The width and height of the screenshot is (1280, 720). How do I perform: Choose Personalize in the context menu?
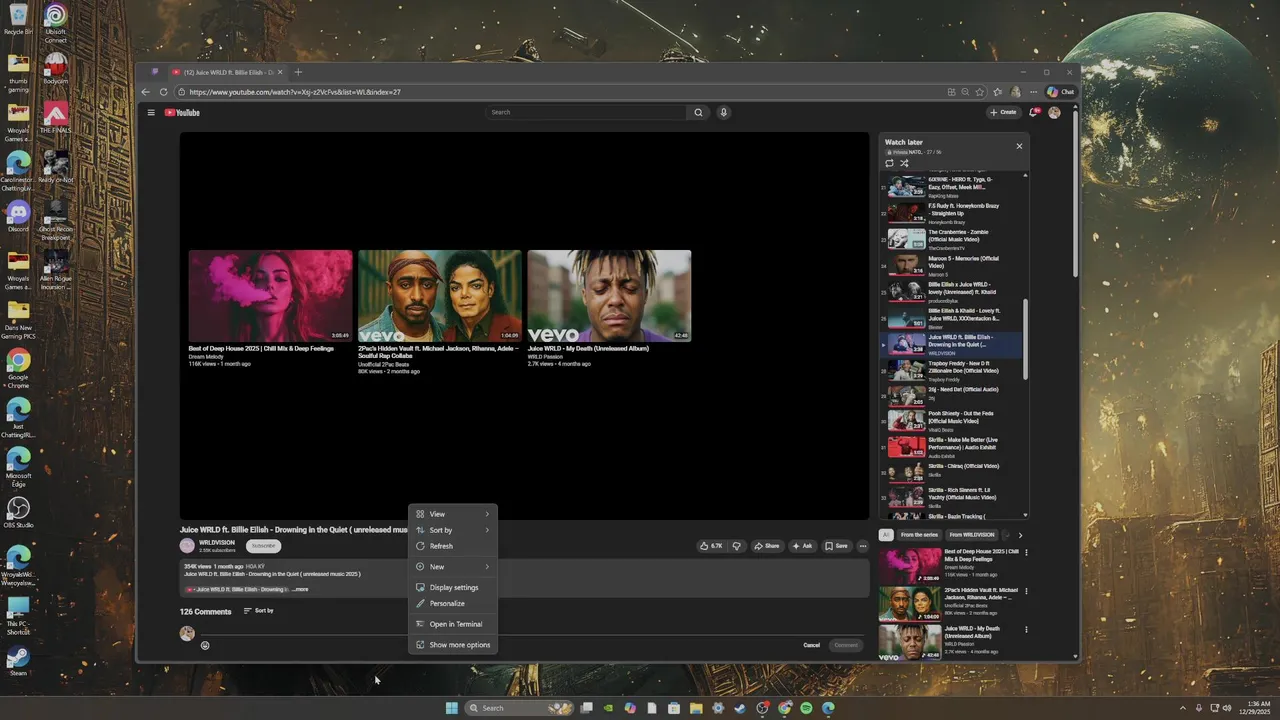(453, 603)
